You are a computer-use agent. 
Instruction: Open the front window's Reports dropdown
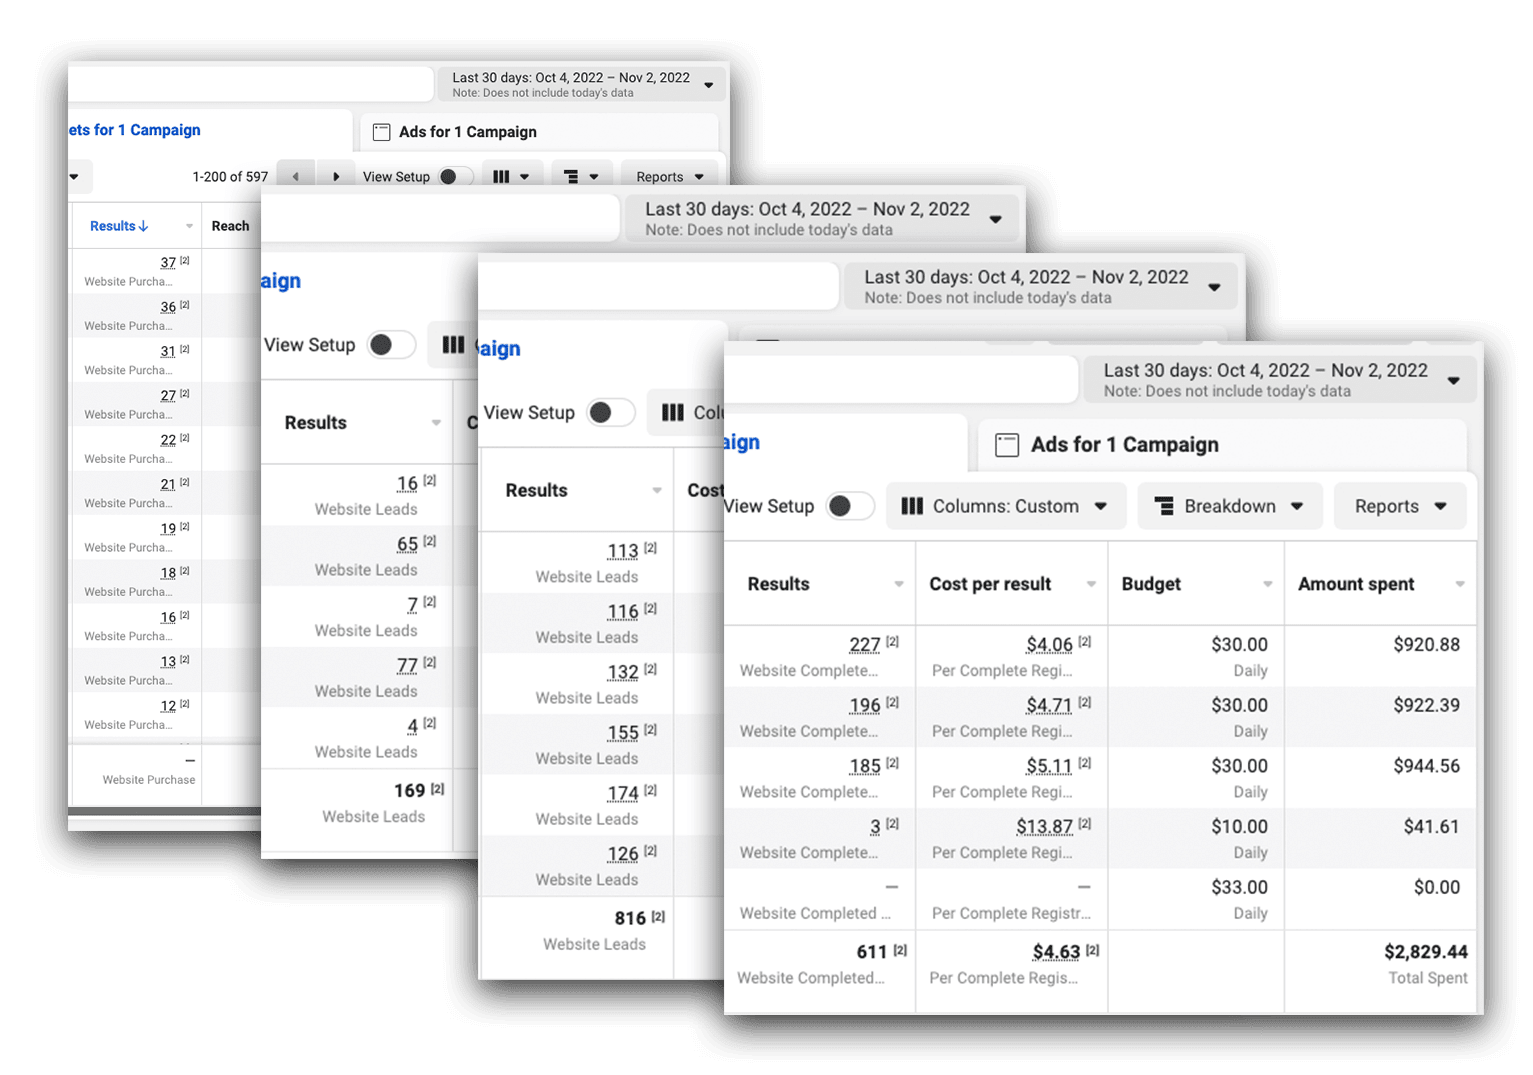[x=1399, y=506]
